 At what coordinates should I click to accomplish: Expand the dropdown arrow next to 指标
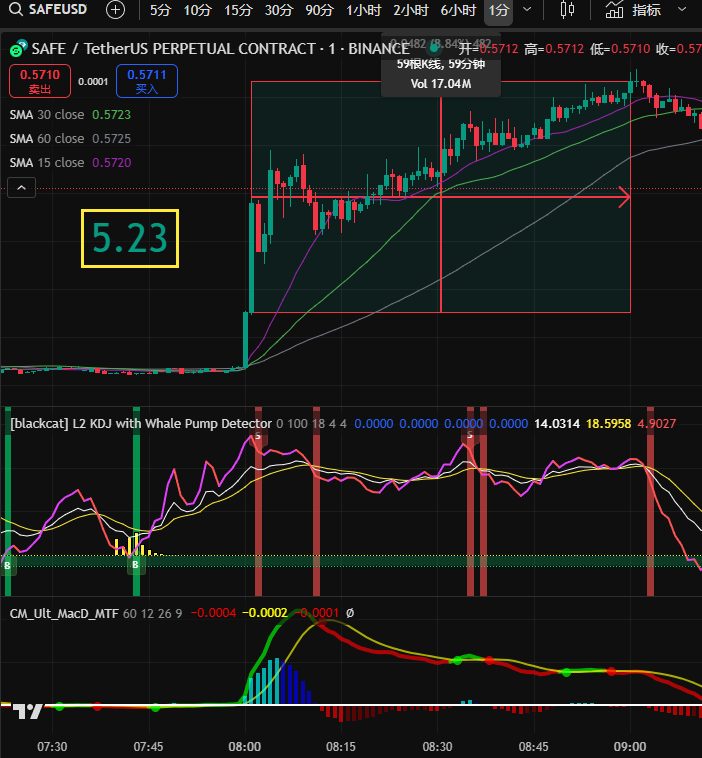click(x=682, y=9)
